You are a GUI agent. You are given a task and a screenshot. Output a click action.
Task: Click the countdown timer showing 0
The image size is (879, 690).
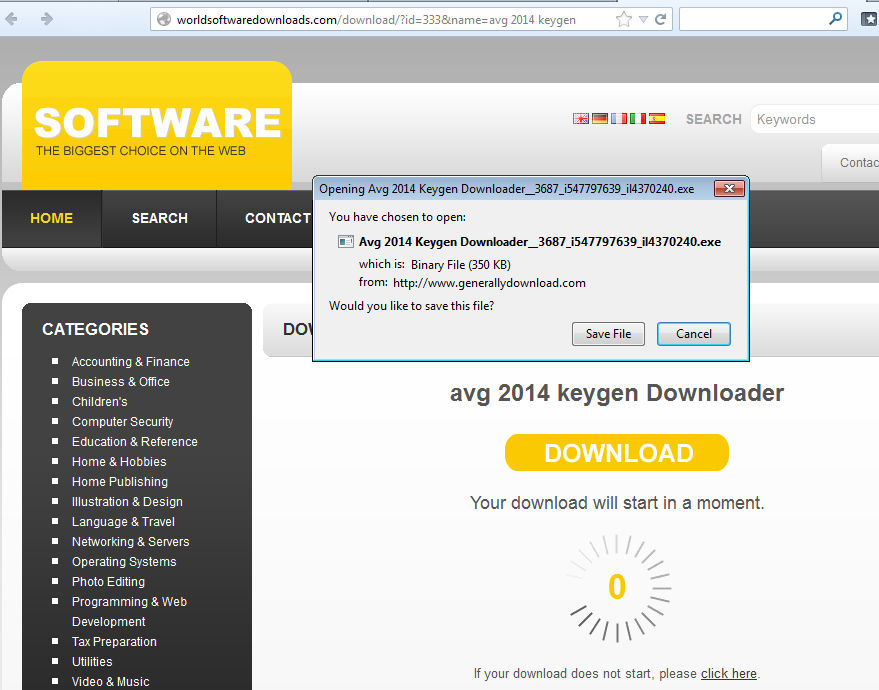click(617, 587)
